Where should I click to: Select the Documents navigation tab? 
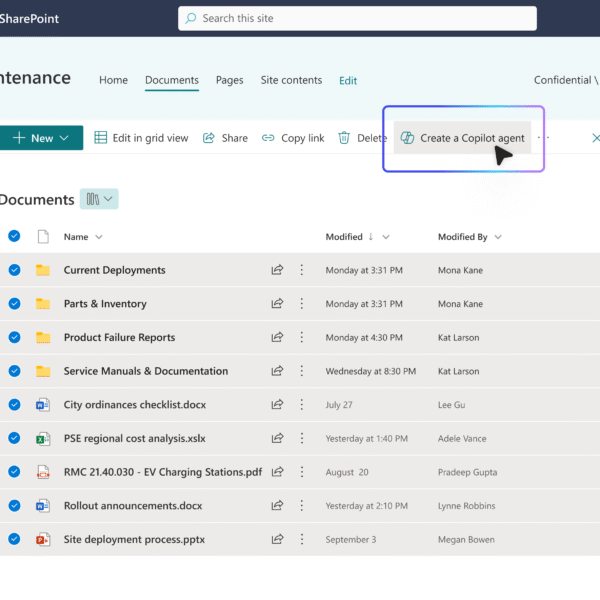(x=172, y=80)
